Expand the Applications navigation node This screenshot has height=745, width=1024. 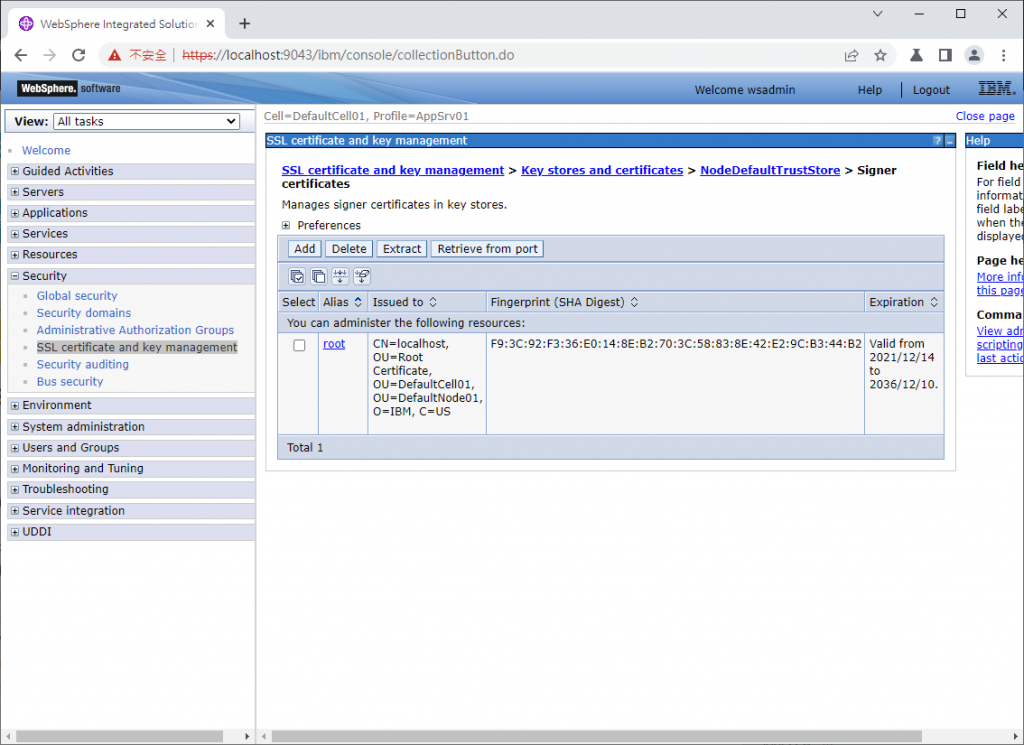coord(15,213)
